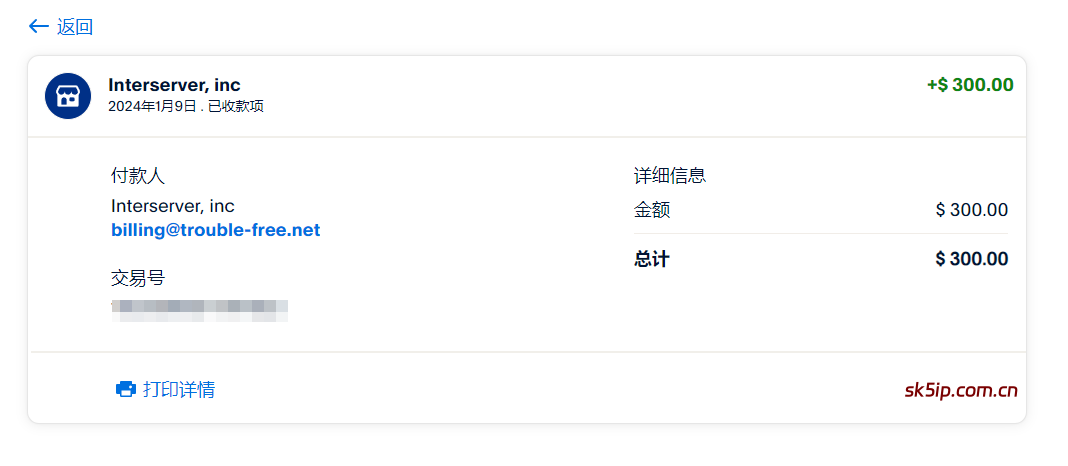Image resolution: width=1068 pixels, height=466 pixels.
Task: Click the sk5ip.com.cn watermark text
Action: (x=960, y=390)
